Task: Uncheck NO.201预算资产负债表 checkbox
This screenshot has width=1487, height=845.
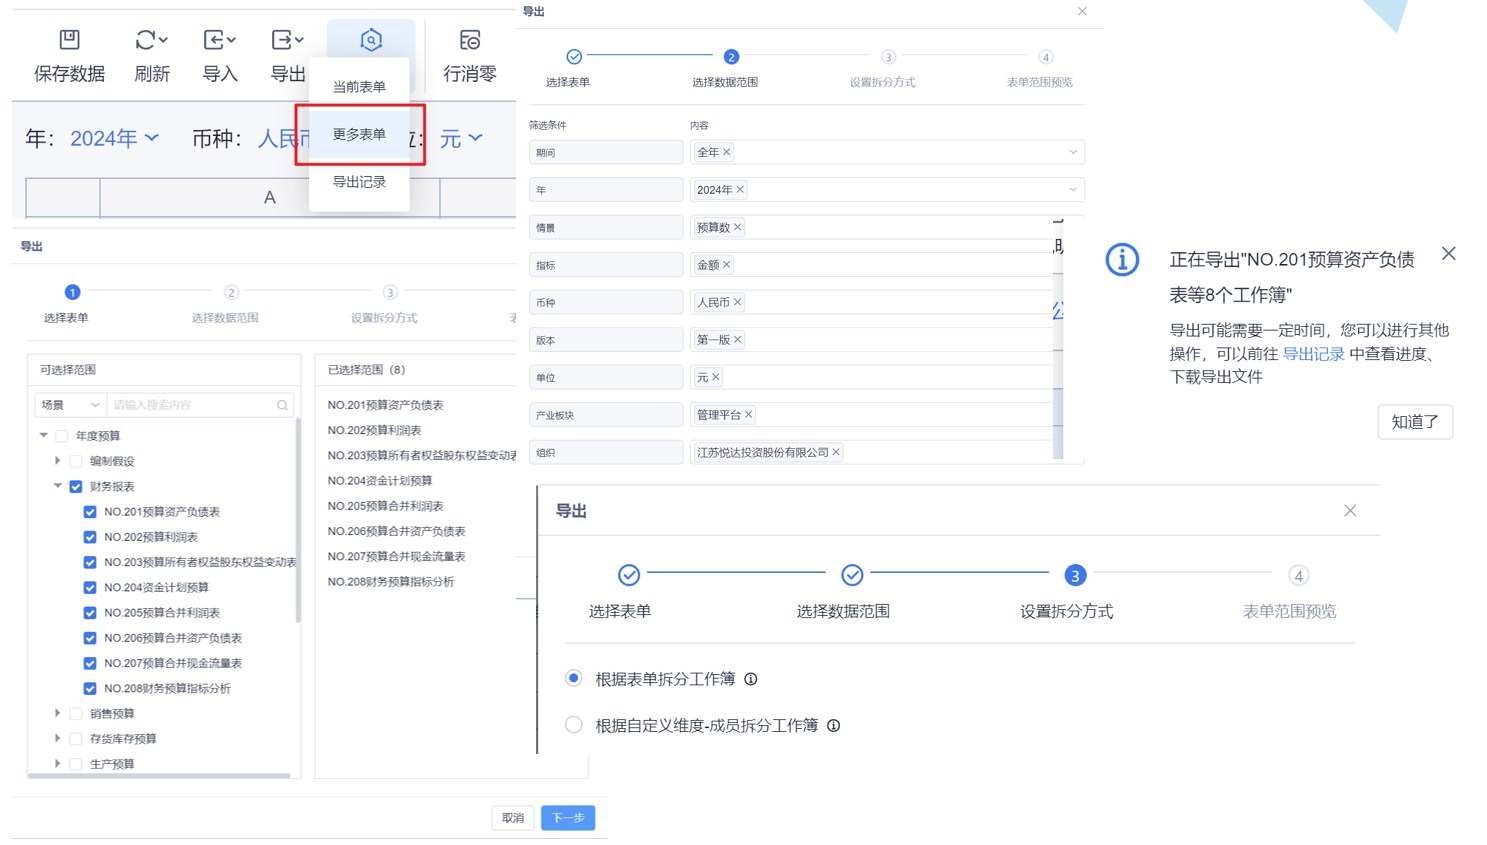Action: tap(90, 512)
